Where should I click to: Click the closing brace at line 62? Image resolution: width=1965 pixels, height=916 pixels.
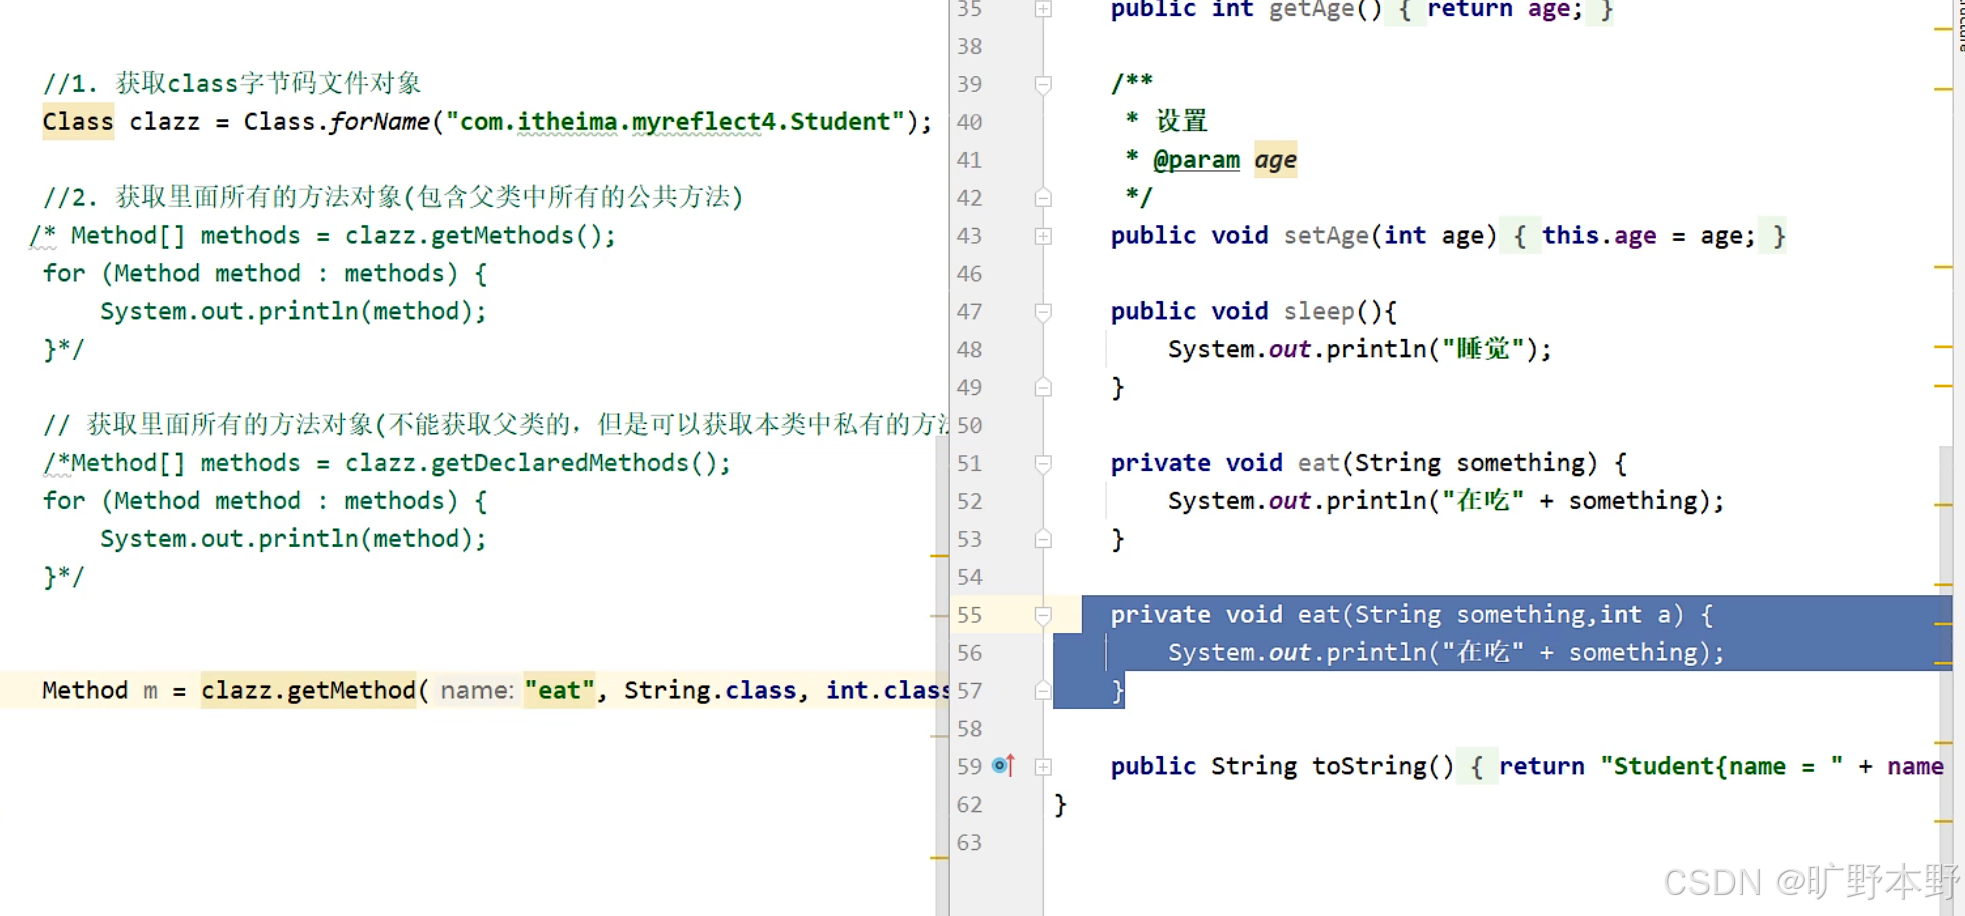[x=1061, y=805]
